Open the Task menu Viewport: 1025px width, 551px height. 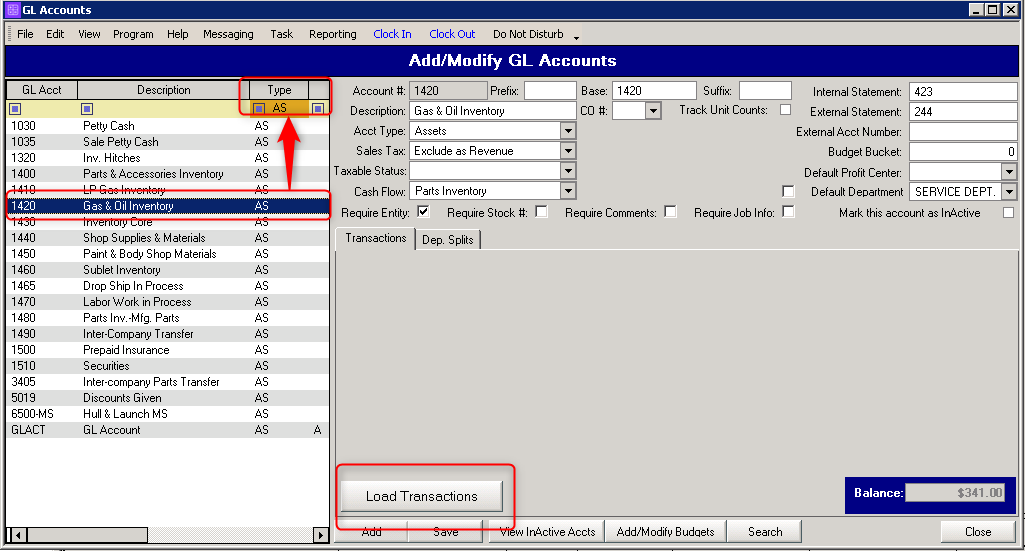point(282,34)
